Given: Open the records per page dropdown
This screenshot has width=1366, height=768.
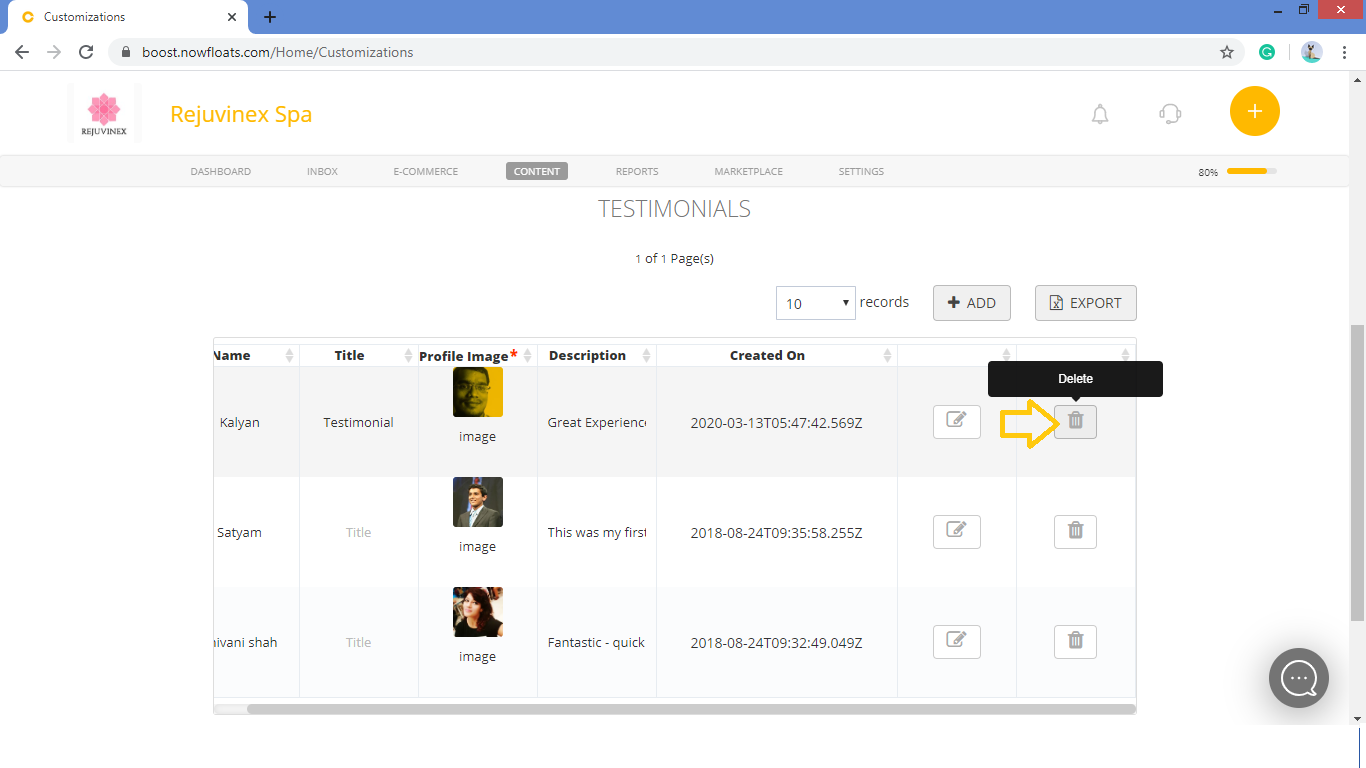Looking at the screenshot, I should tap(816, 303).
